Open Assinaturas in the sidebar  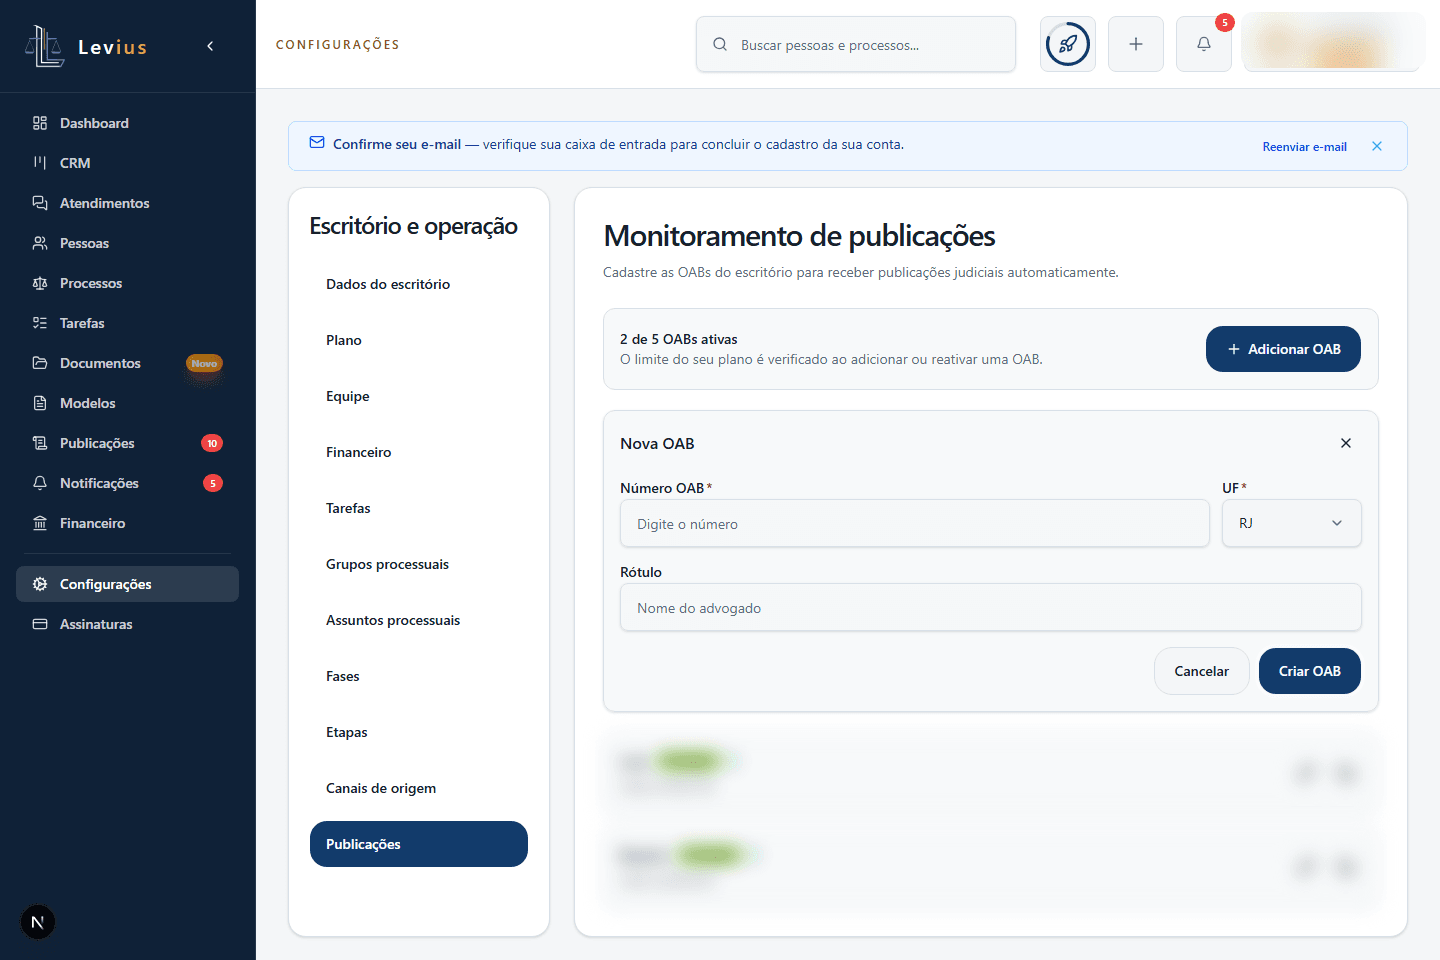tap(128, 624)
